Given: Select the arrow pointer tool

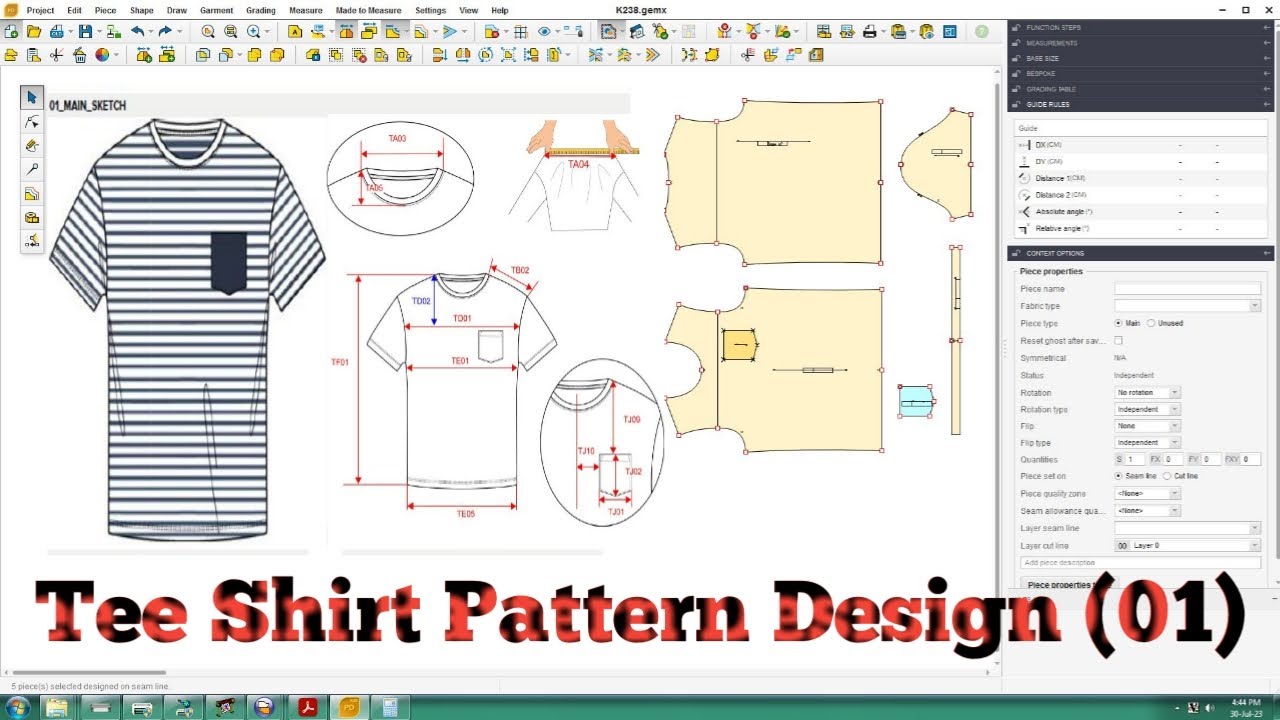Looking at the screenshot, I should pos(32,97).
